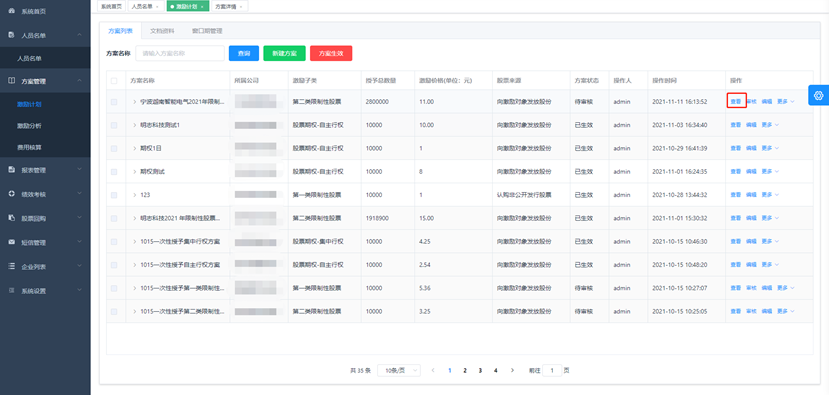Expand the row 期权1日
829x395 pixels.
134,149
